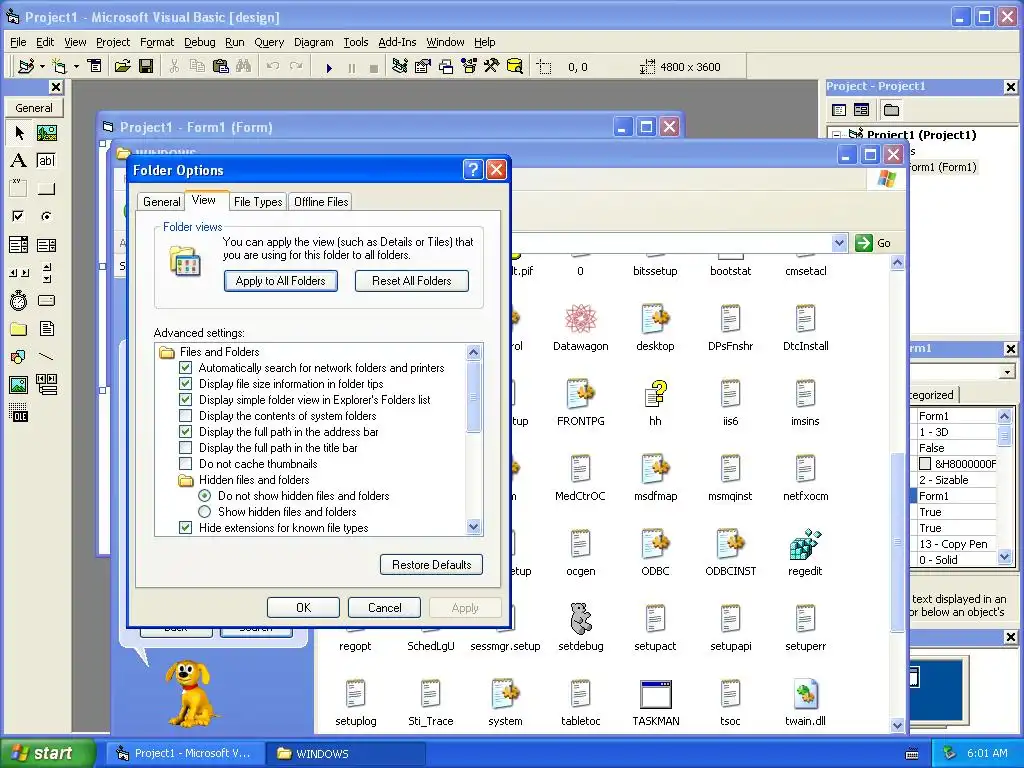Click Toggle Folders in Project panel

click(891, 110)
